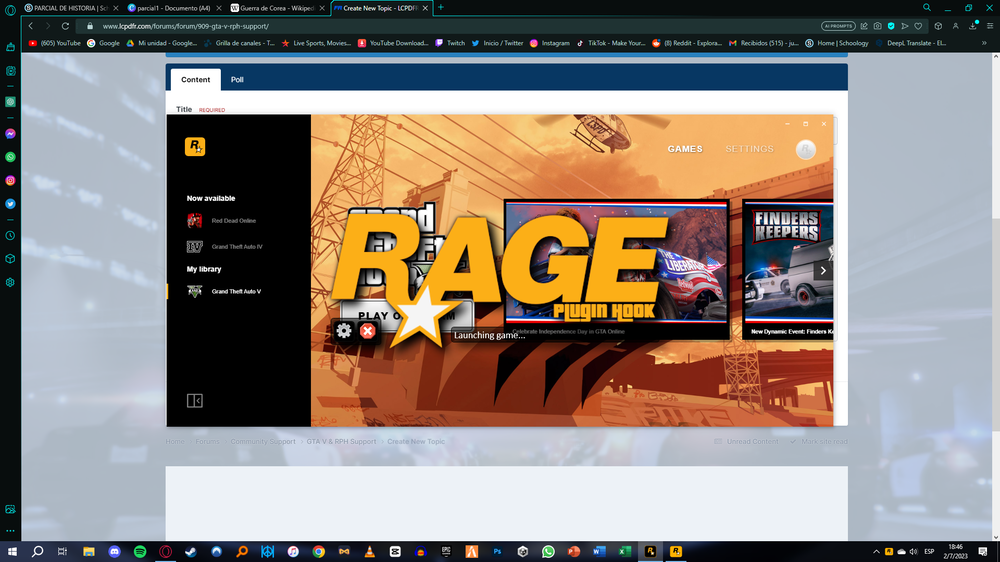Open Spotify from the taskbar
The image size is (1000, 562).
[x=139, y=551]
